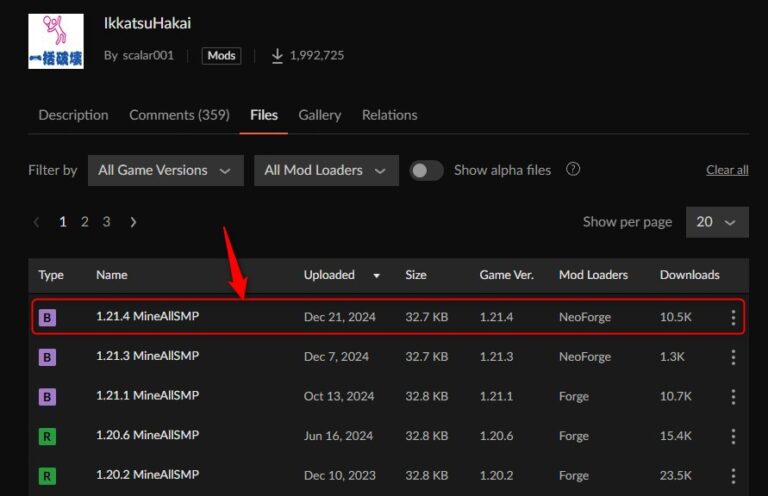Click the beta badge on 1.21.4 MineAllSMP row
This screenshot has height=496, width=768.
click(x=47, y=318)
